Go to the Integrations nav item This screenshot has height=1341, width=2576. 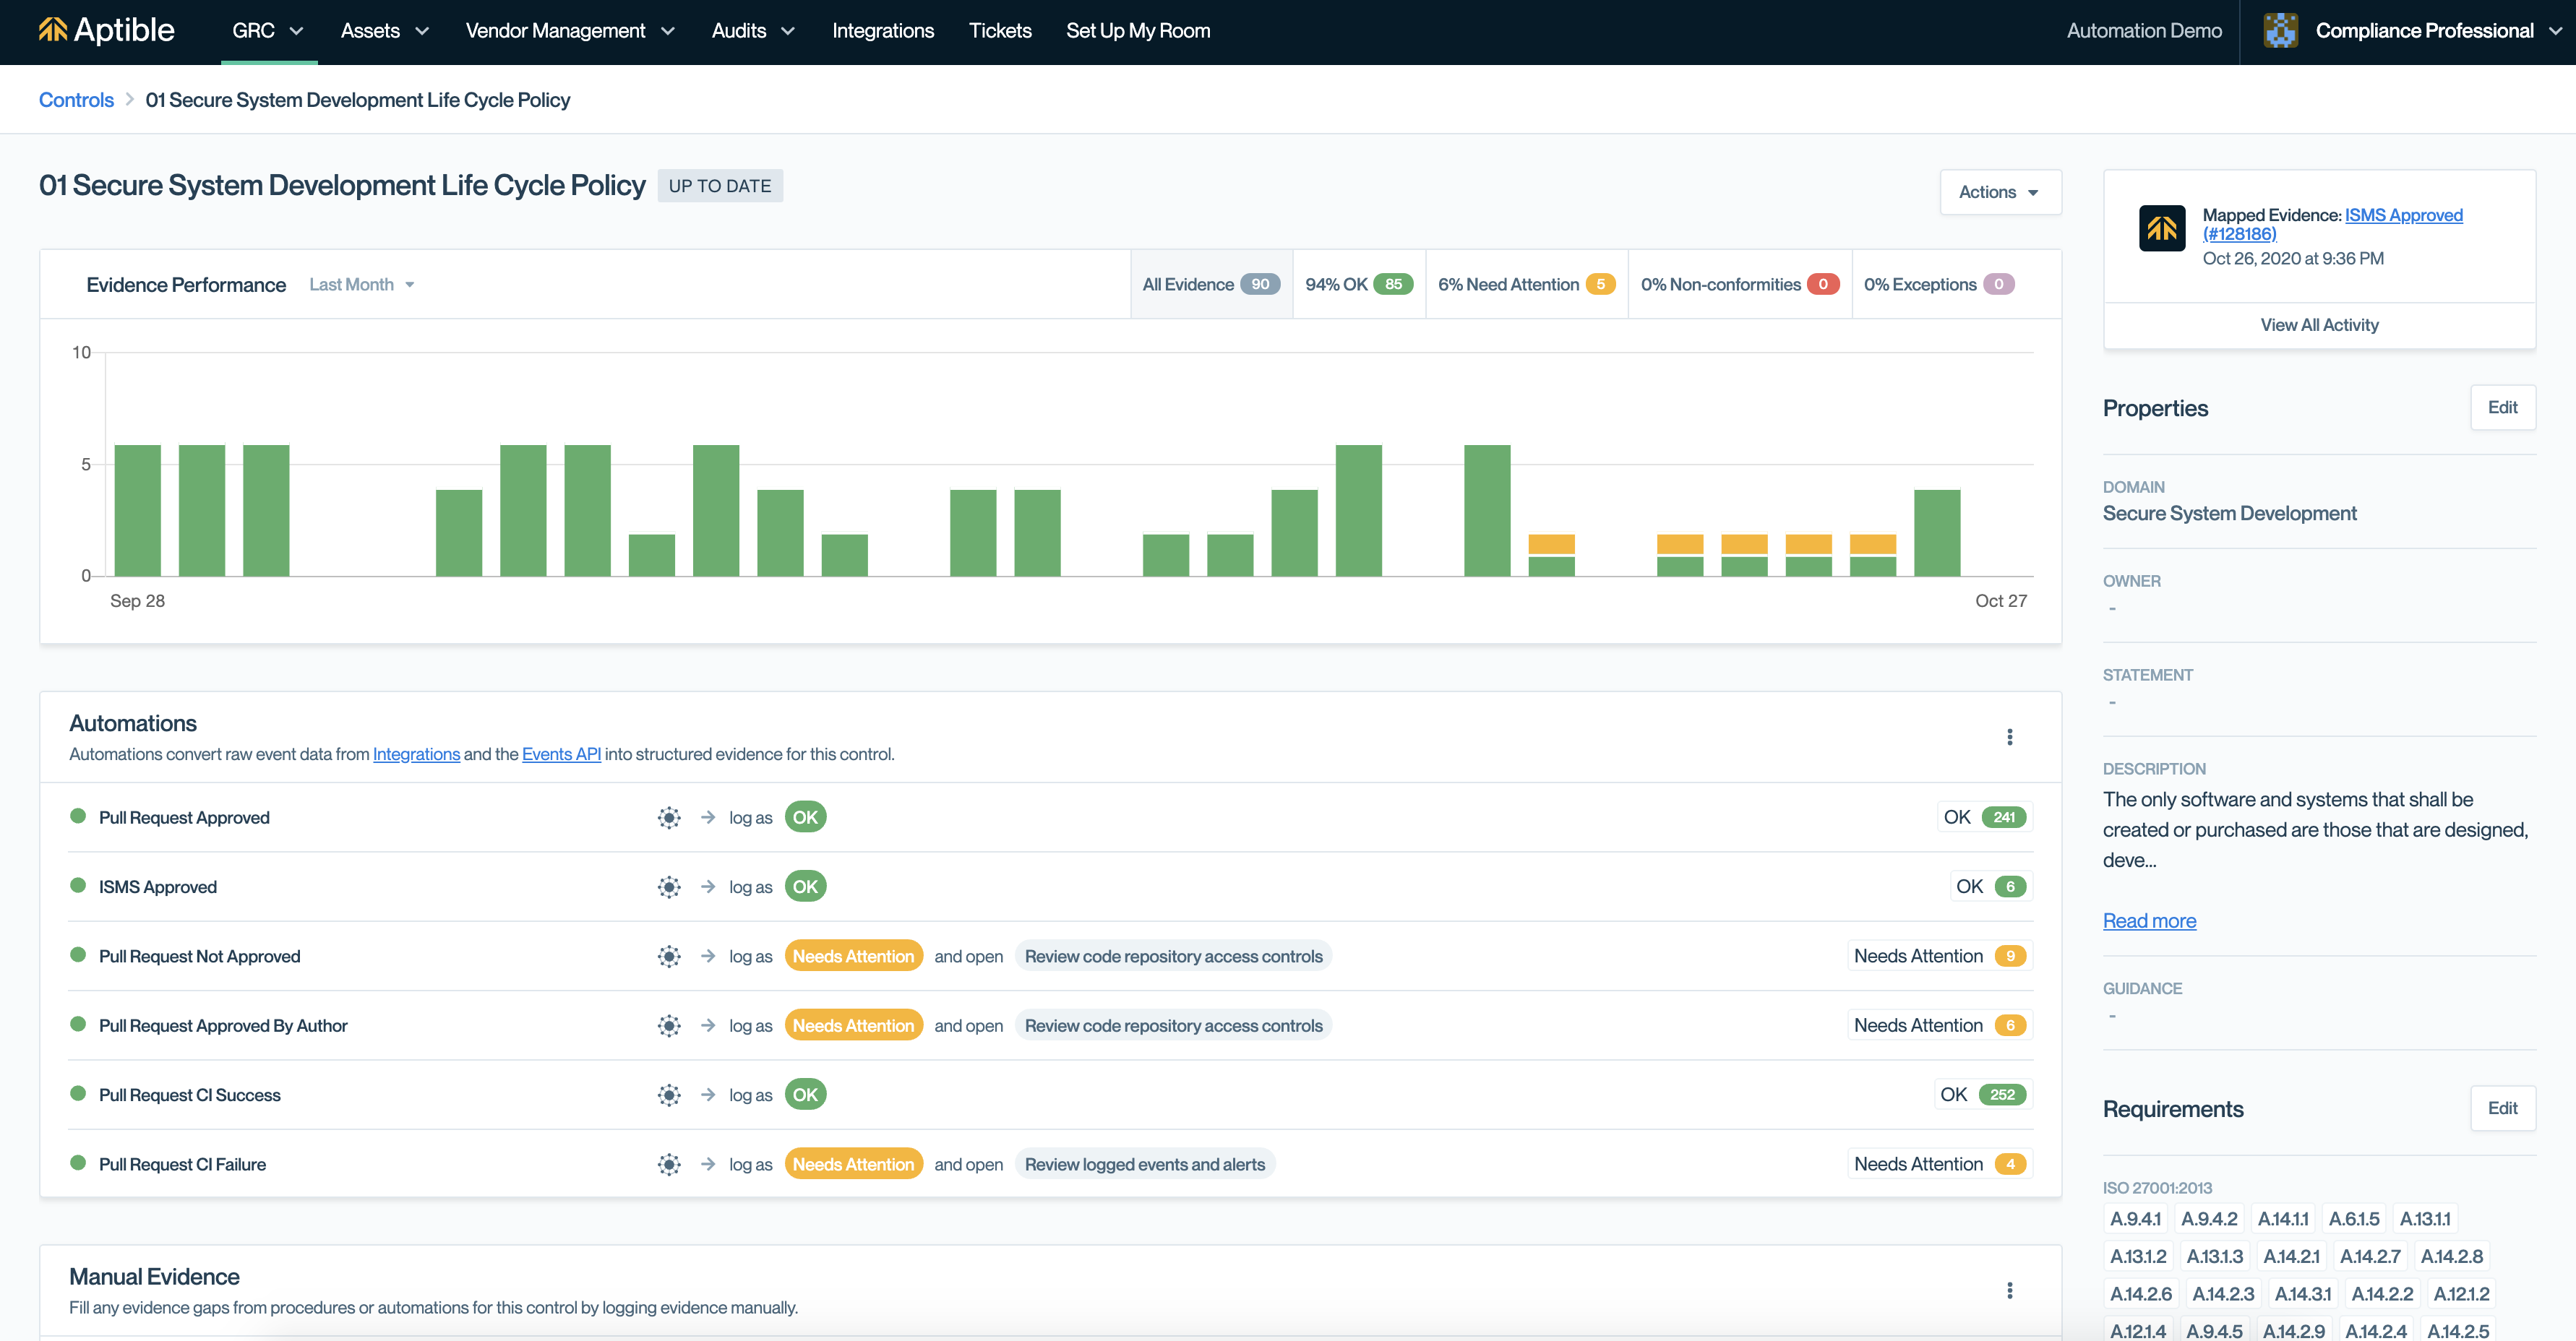[882, 30]
